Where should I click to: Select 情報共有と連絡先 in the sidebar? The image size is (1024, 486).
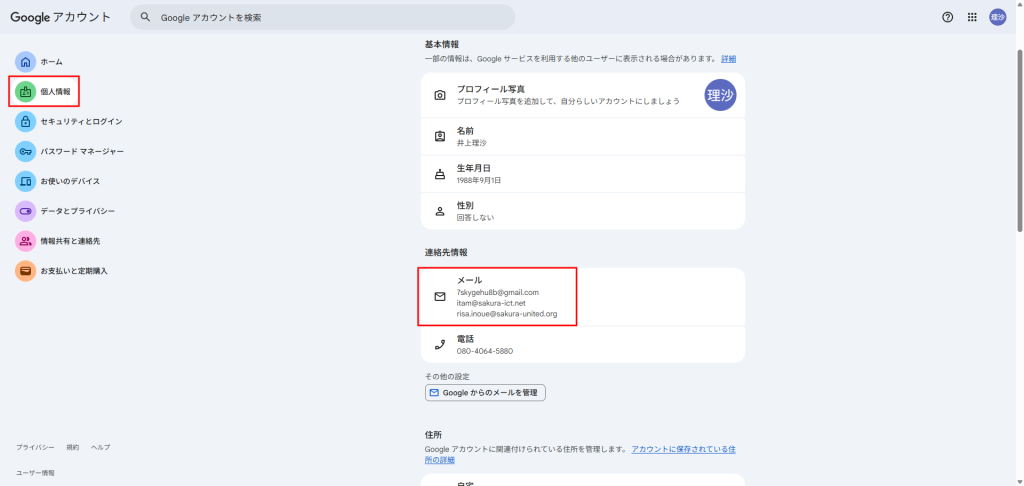[x=69, y=241]
